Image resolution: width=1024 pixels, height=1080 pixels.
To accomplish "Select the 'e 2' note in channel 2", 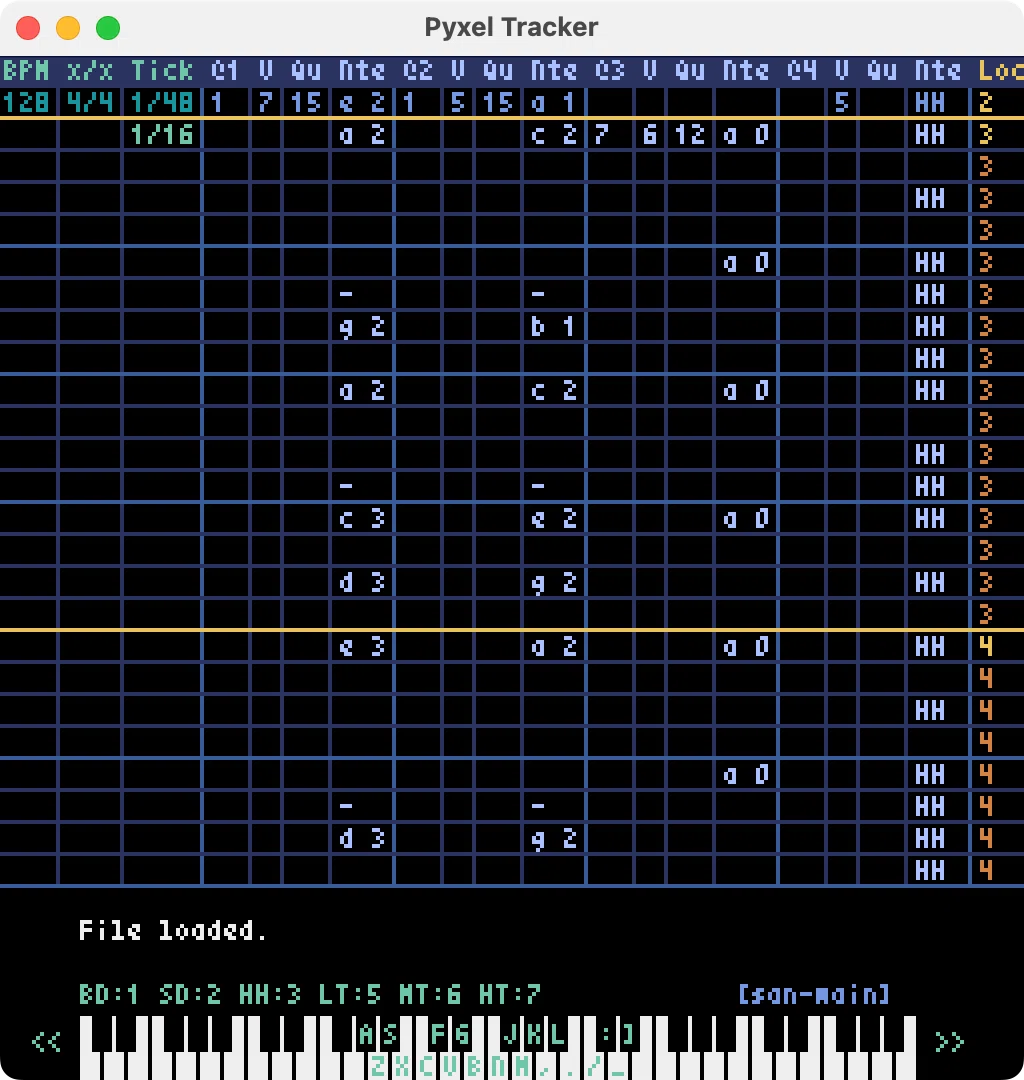I will pyautogui.click(x=554, y=519).
